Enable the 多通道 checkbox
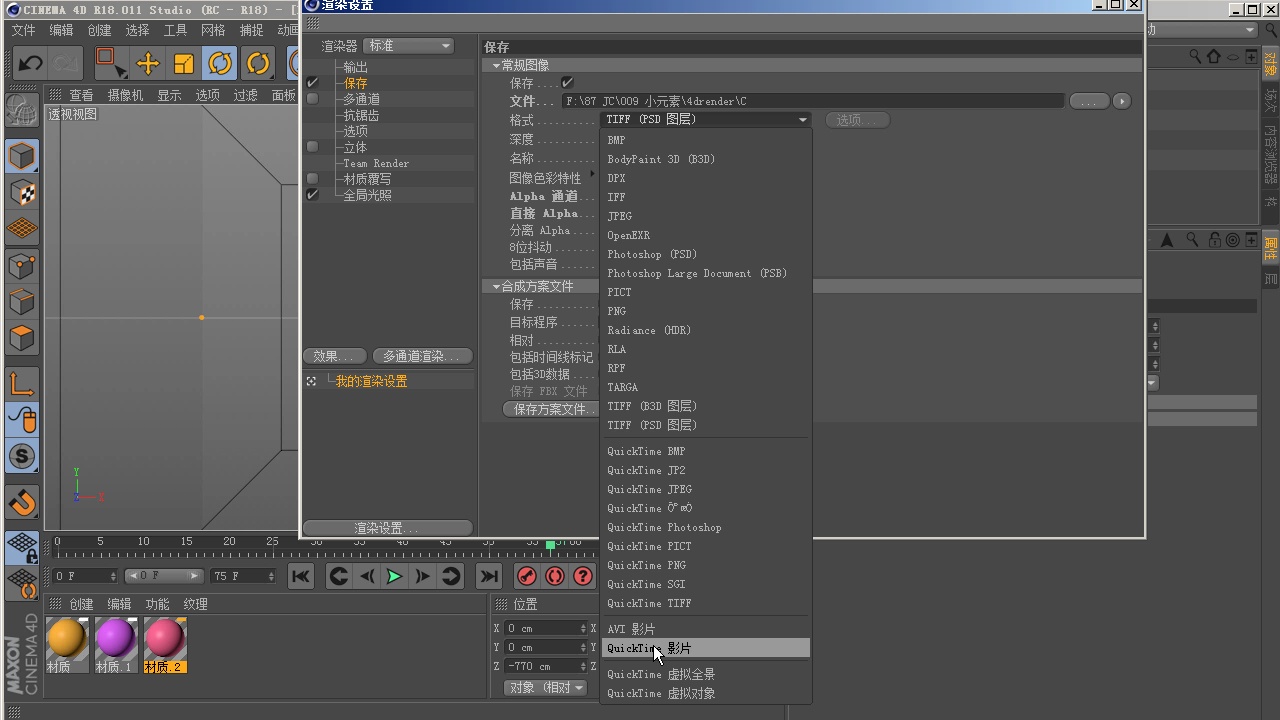 click(313, 99)
